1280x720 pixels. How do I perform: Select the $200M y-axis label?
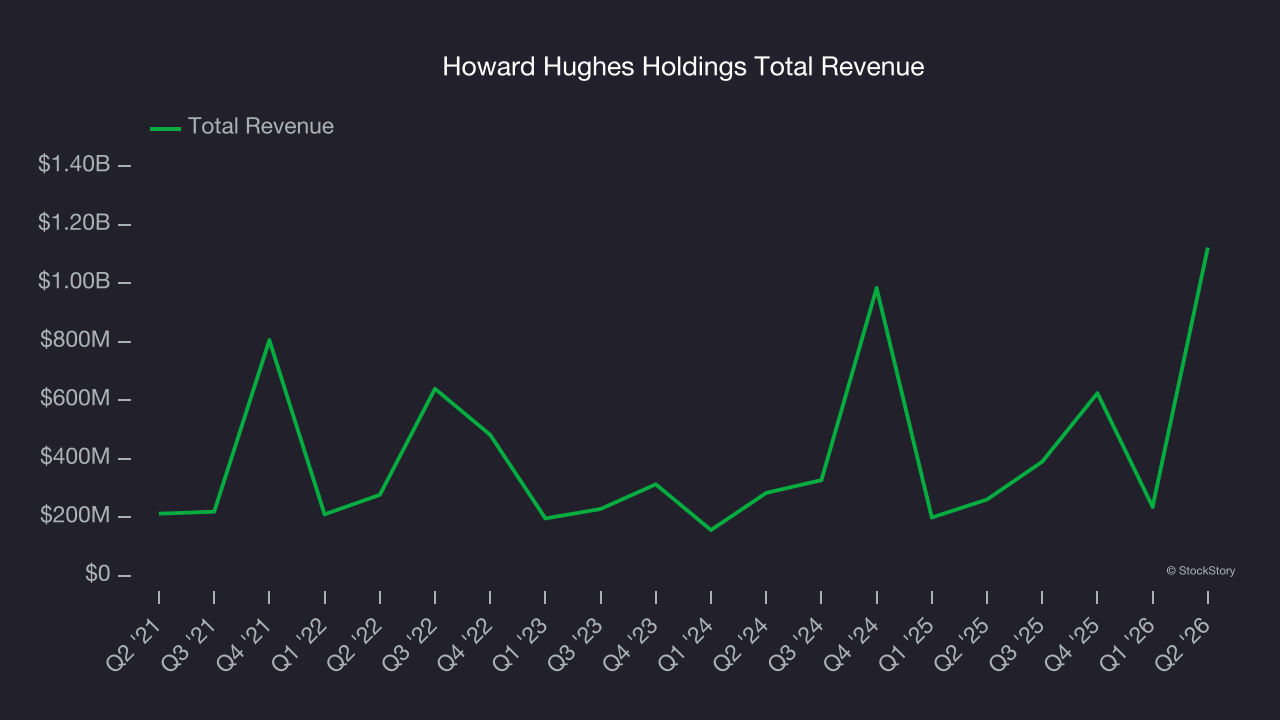(x=75, y=516)
